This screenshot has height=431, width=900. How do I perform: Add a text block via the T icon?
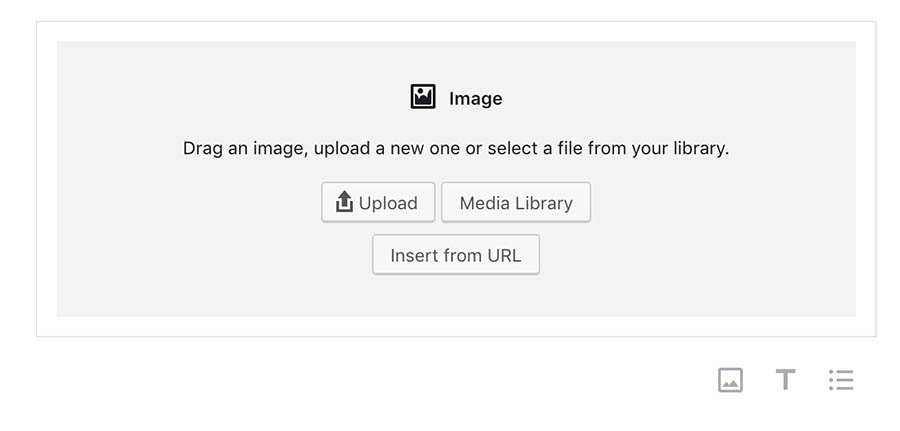click(785, 380)
